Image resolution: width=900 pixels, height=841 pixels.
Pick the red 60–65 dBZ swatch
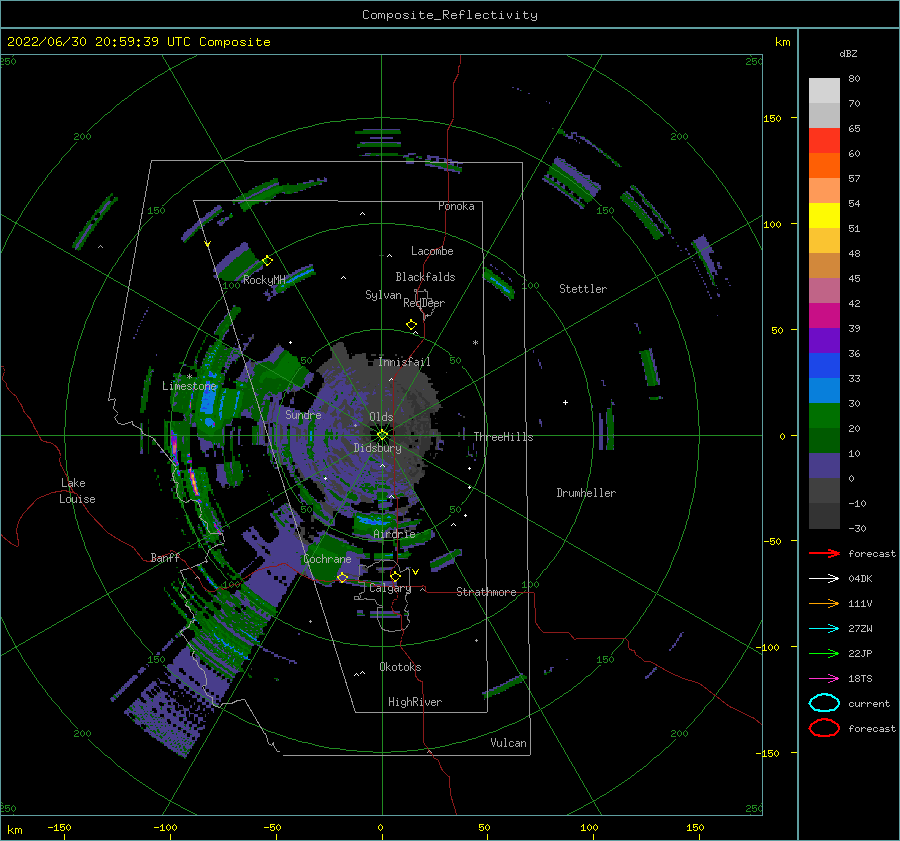(824, 140)
